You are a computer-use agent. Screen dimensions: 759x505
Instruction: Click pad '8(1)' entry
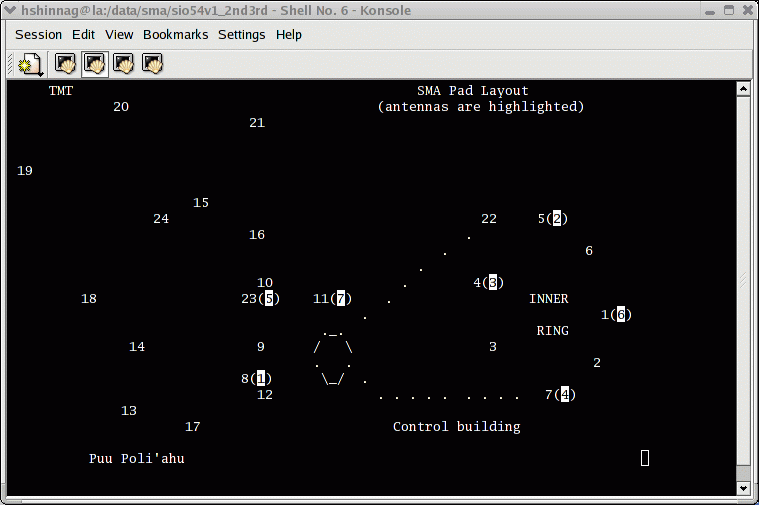257,379
